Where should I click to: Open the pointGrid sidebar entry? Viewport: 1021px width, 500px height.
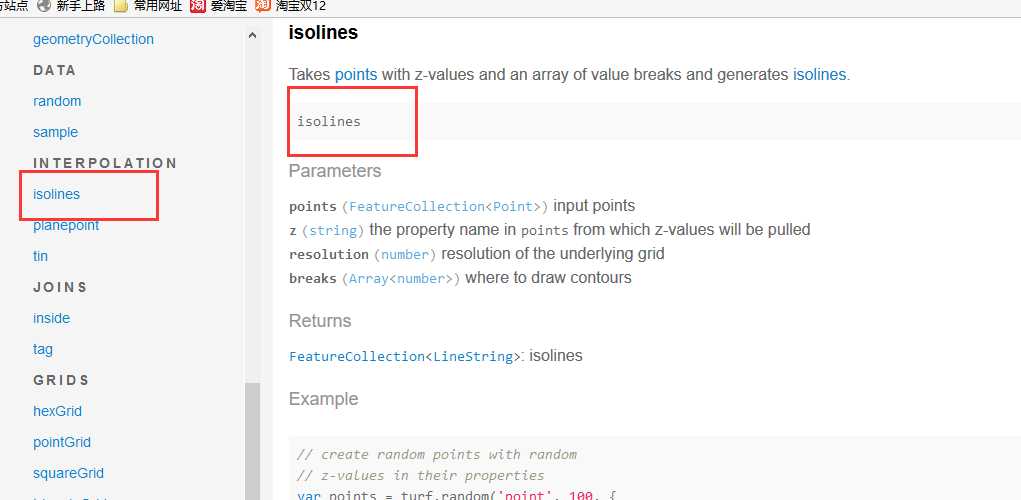pos(62,442)
